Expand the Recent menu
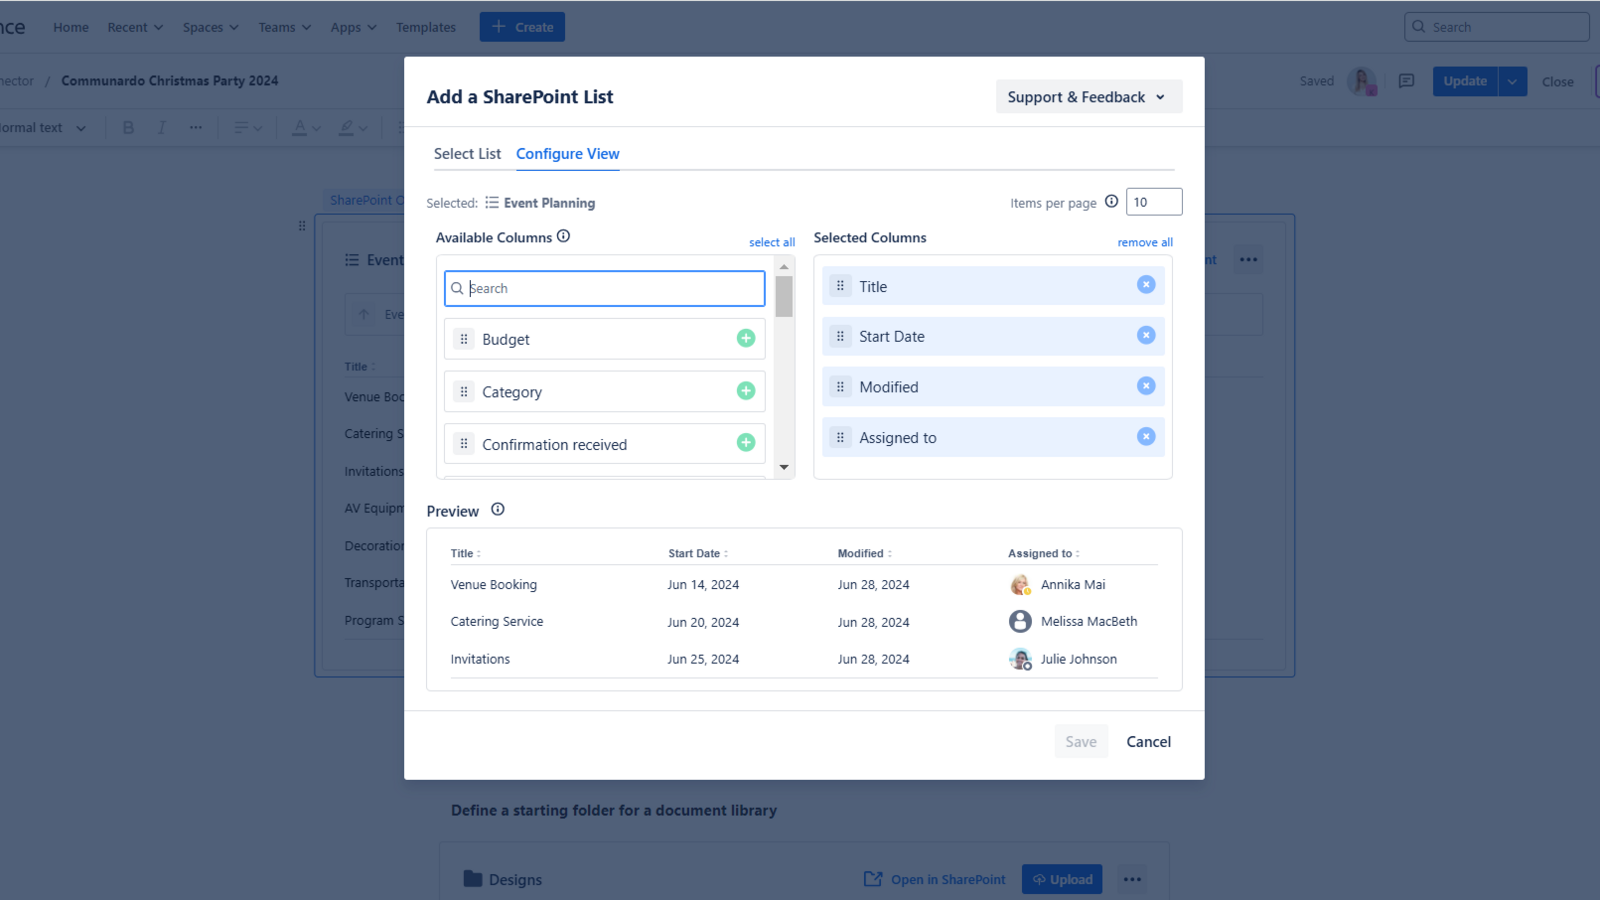 coord(135,27)
